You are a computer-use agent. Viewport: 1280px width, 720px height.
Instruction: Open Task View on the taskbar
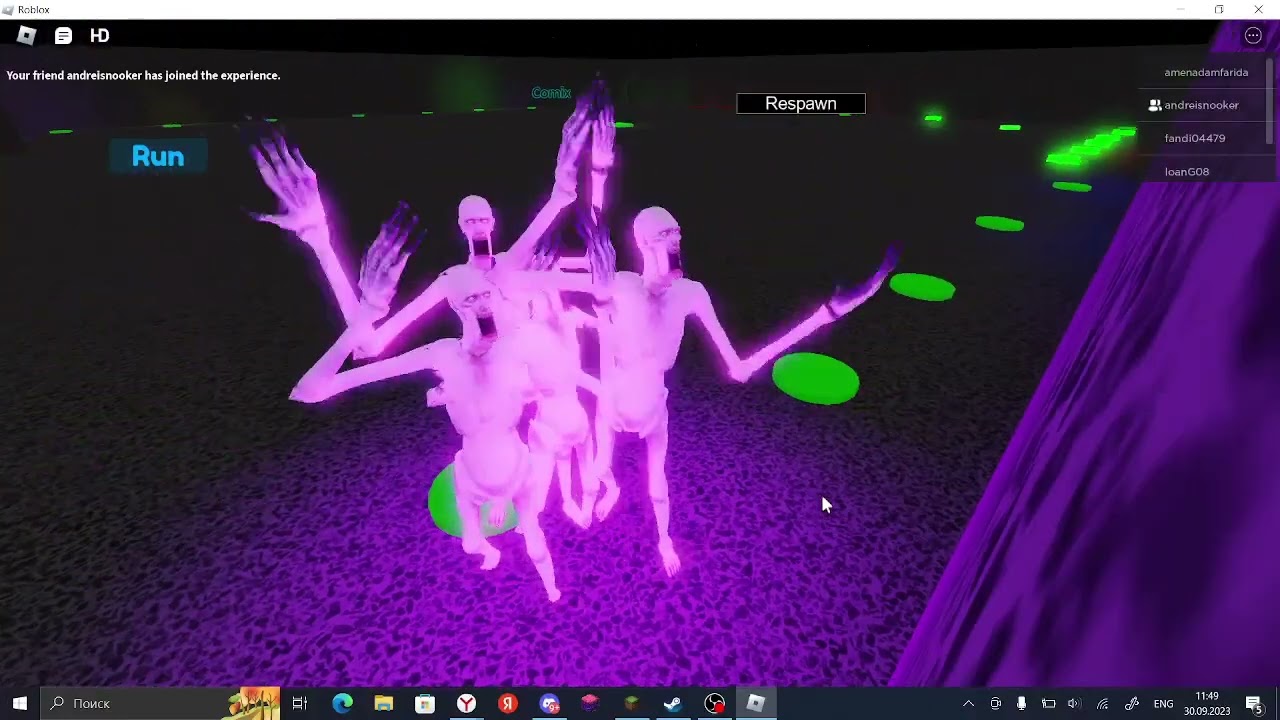(x=299, y=703)
